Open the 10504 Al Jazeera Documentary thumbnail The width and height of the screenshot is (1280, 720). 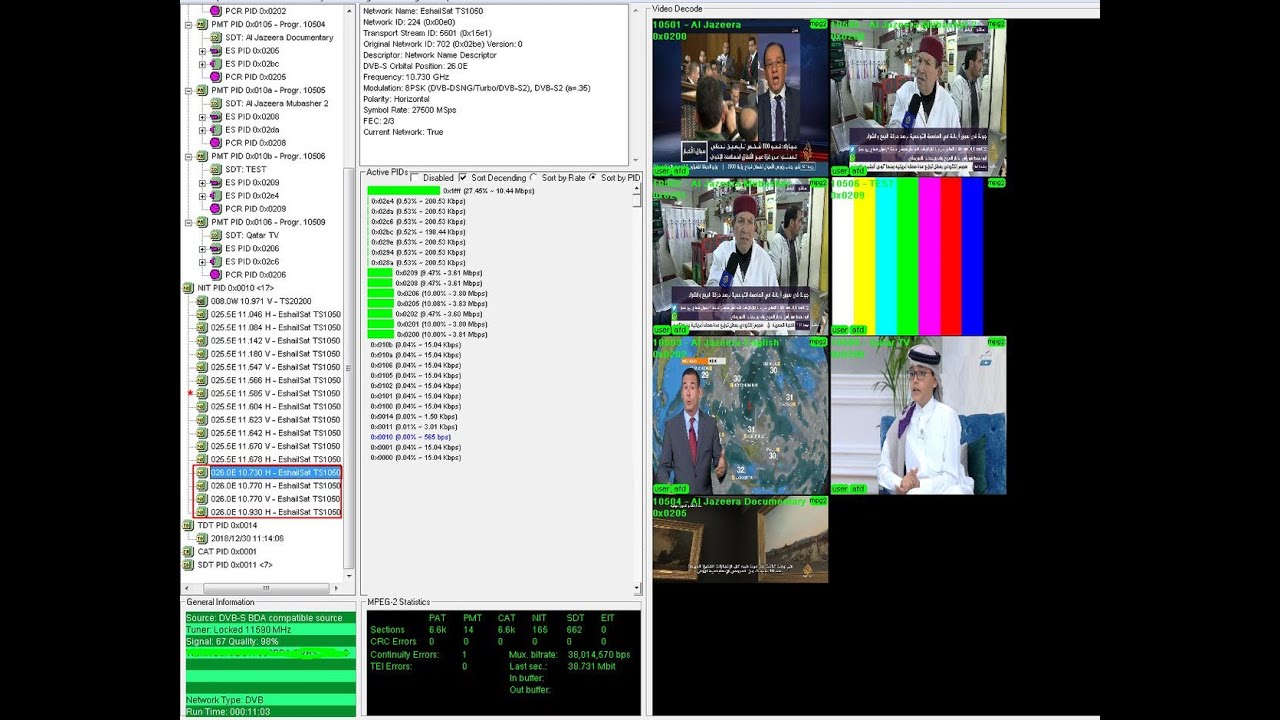pos(740,539)
